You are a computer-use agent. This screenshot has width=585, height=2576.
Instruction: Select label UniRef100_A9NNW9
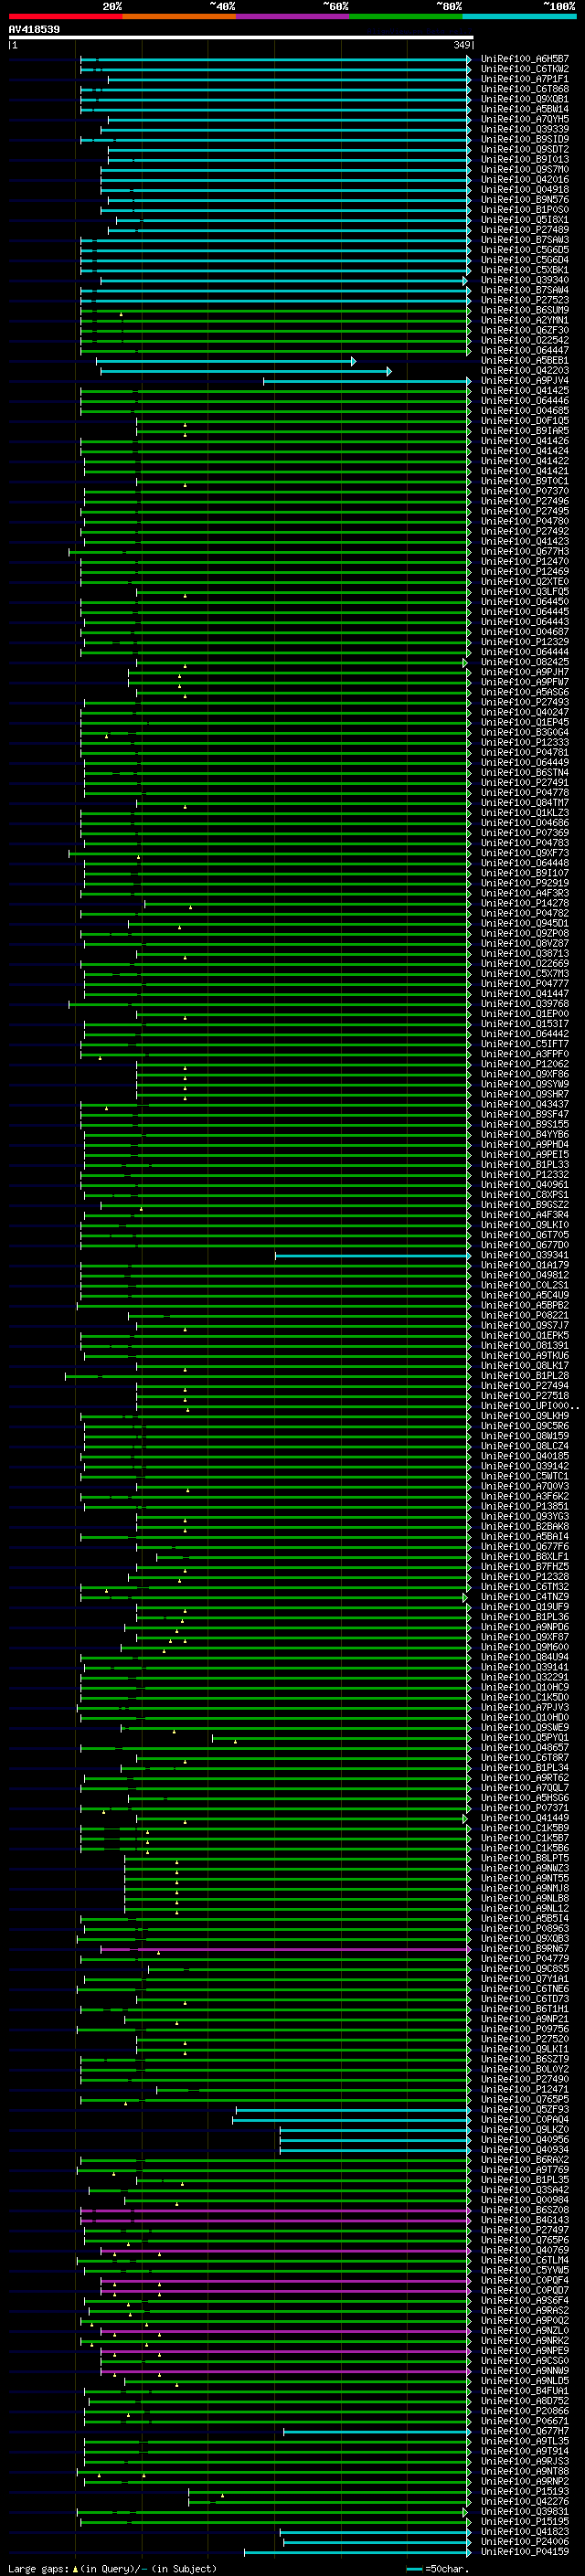(x=524, y=2370)
